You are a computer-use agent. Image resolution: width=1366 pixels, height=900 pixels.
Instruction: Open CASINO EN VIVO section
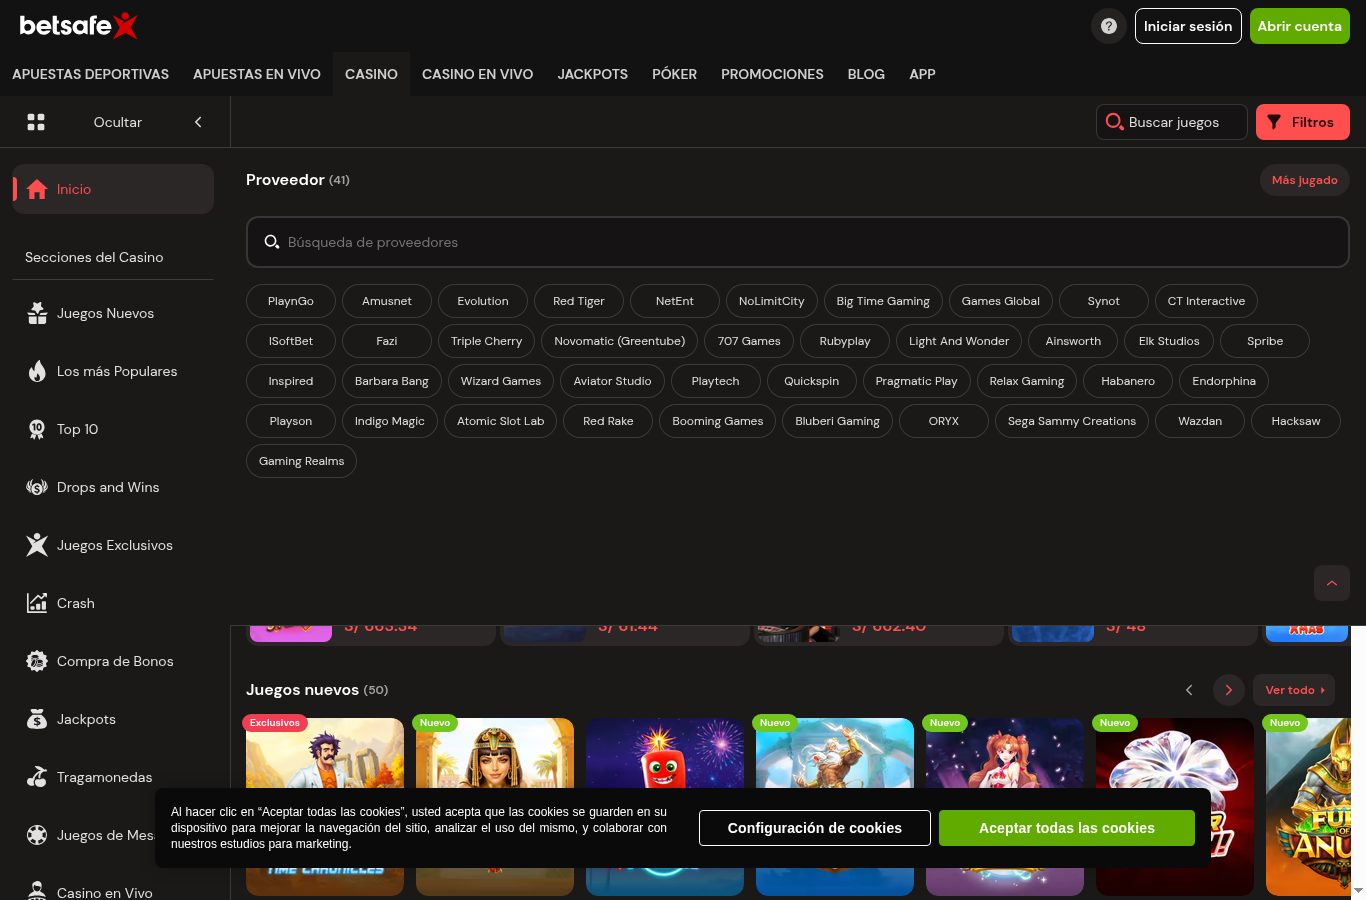[477, 74]
